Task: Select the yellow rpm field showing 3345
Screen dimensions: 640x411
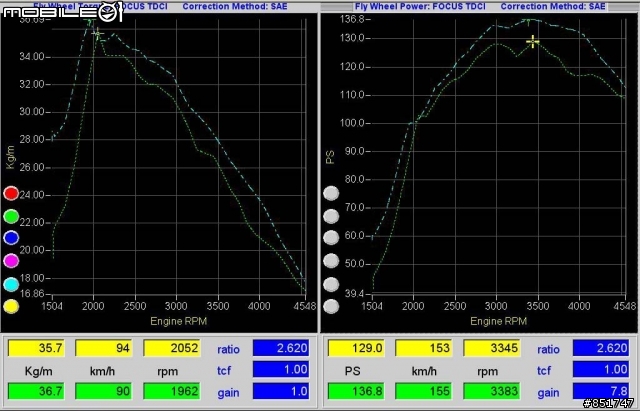Action: click(x=492, y=348)
